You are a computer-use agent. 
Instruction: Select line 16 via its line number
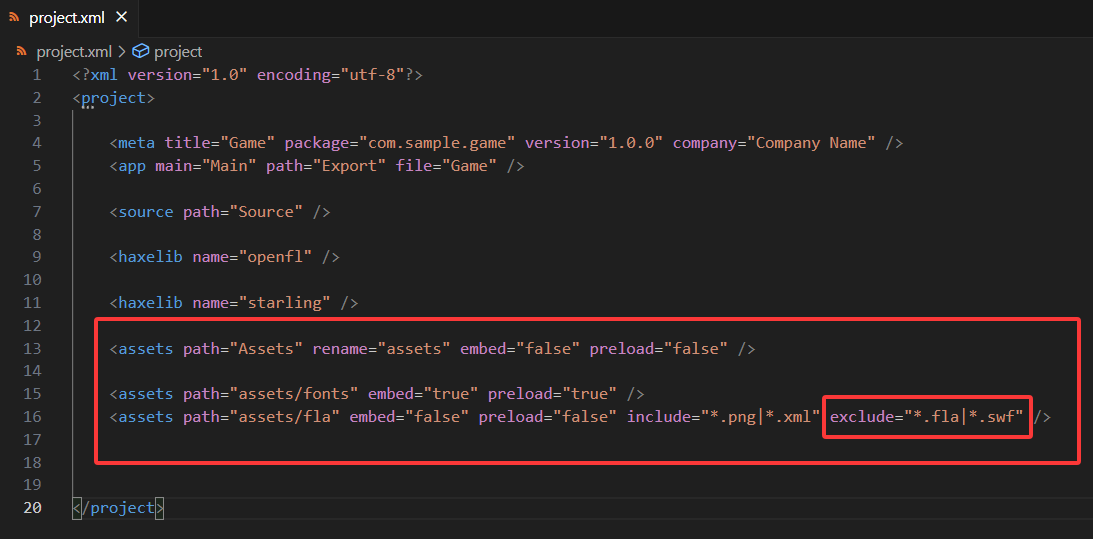[x=37, y=416]
